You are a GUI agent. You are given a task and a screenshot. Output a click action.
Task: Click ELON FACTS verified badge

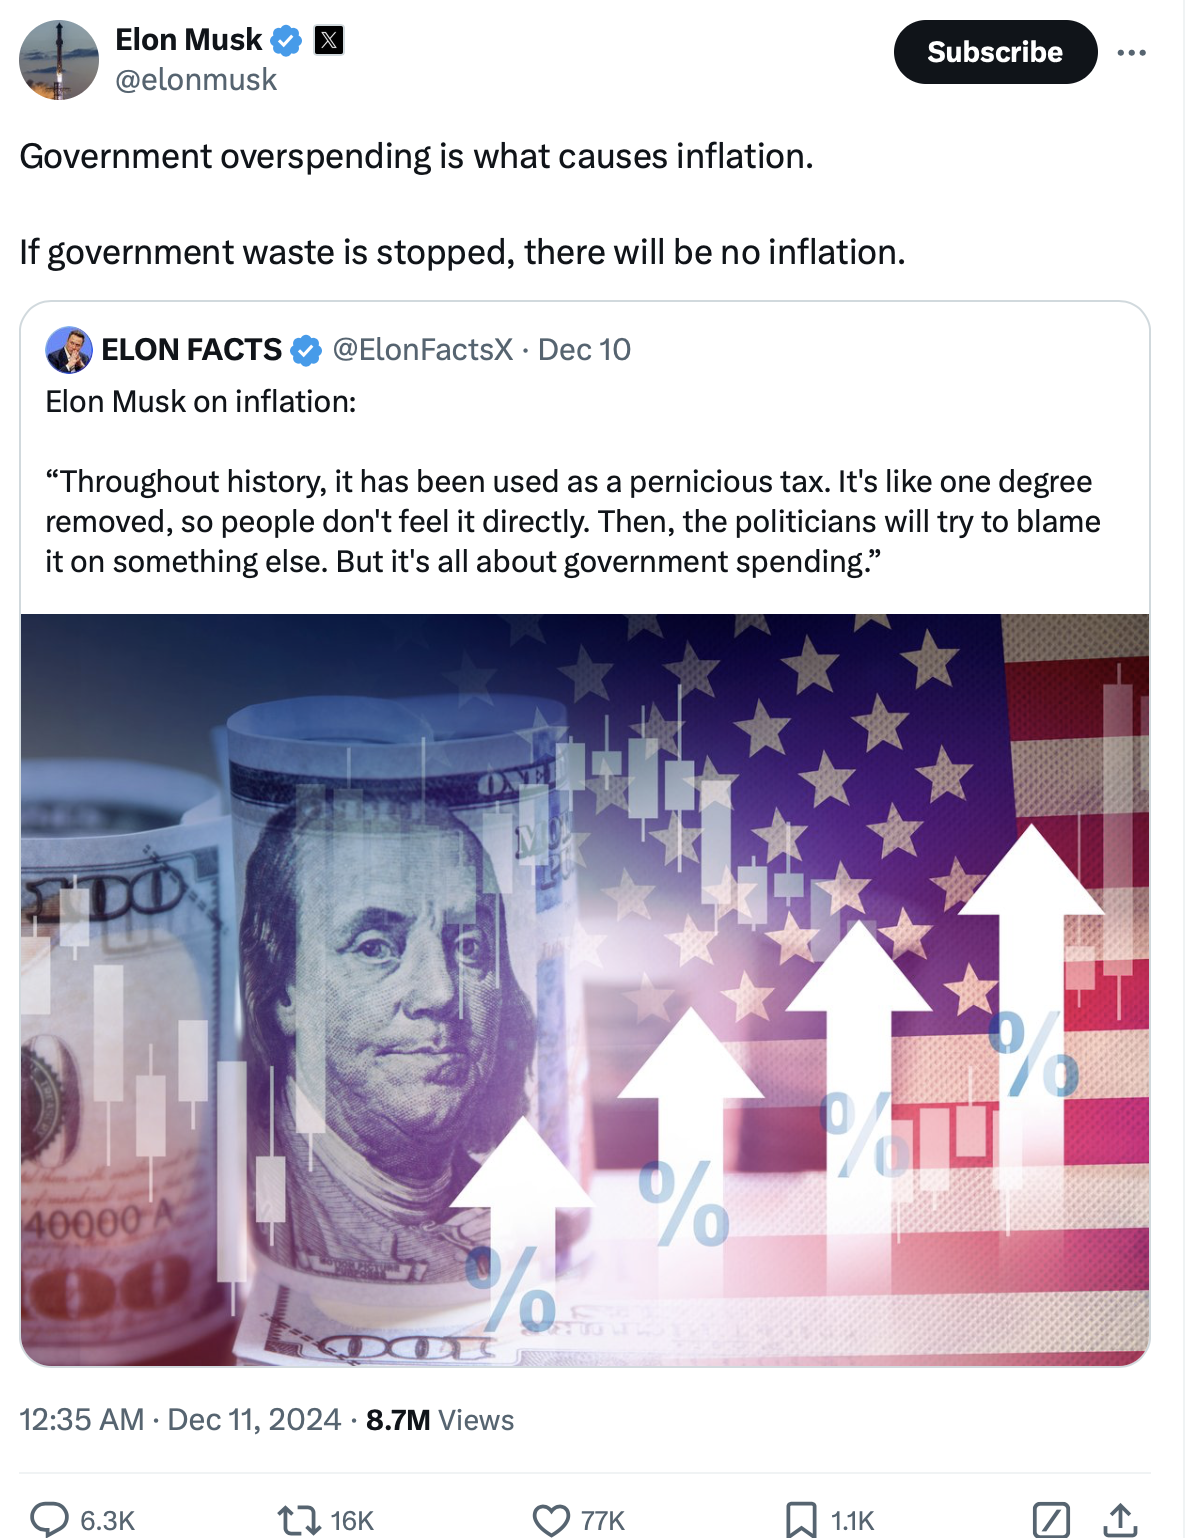coord(306,350)
